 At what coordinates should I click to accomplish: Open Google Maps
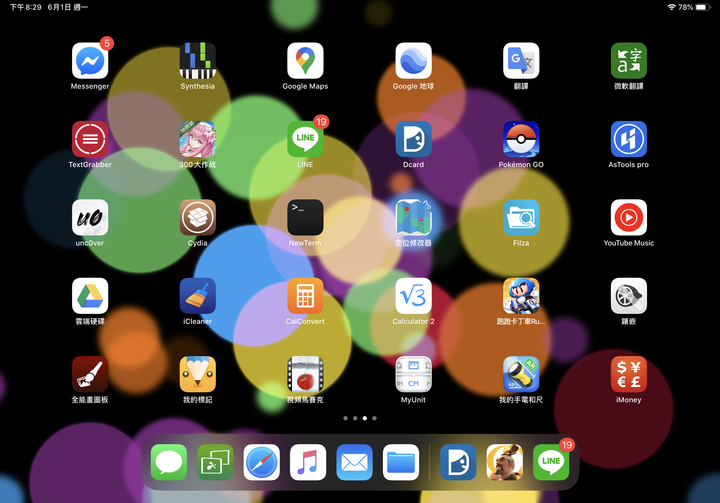[305, 61]
